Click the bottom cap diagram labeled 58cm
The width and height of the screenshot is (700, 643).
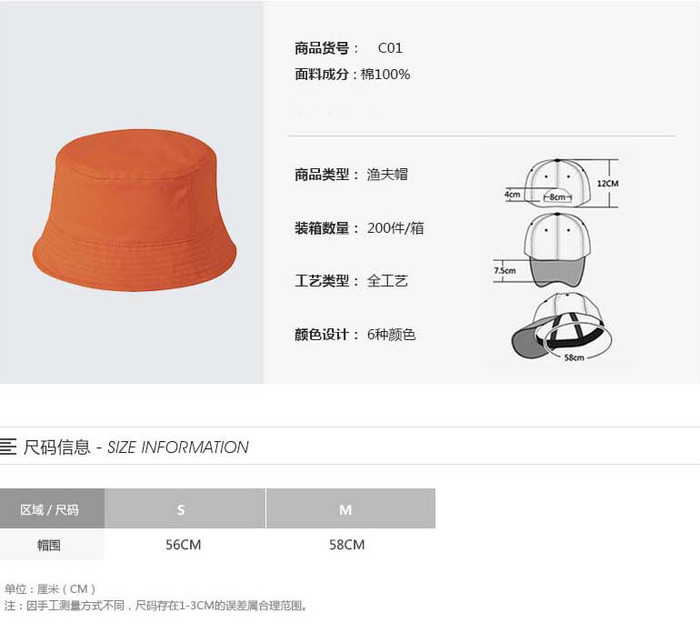click(562, 327)
